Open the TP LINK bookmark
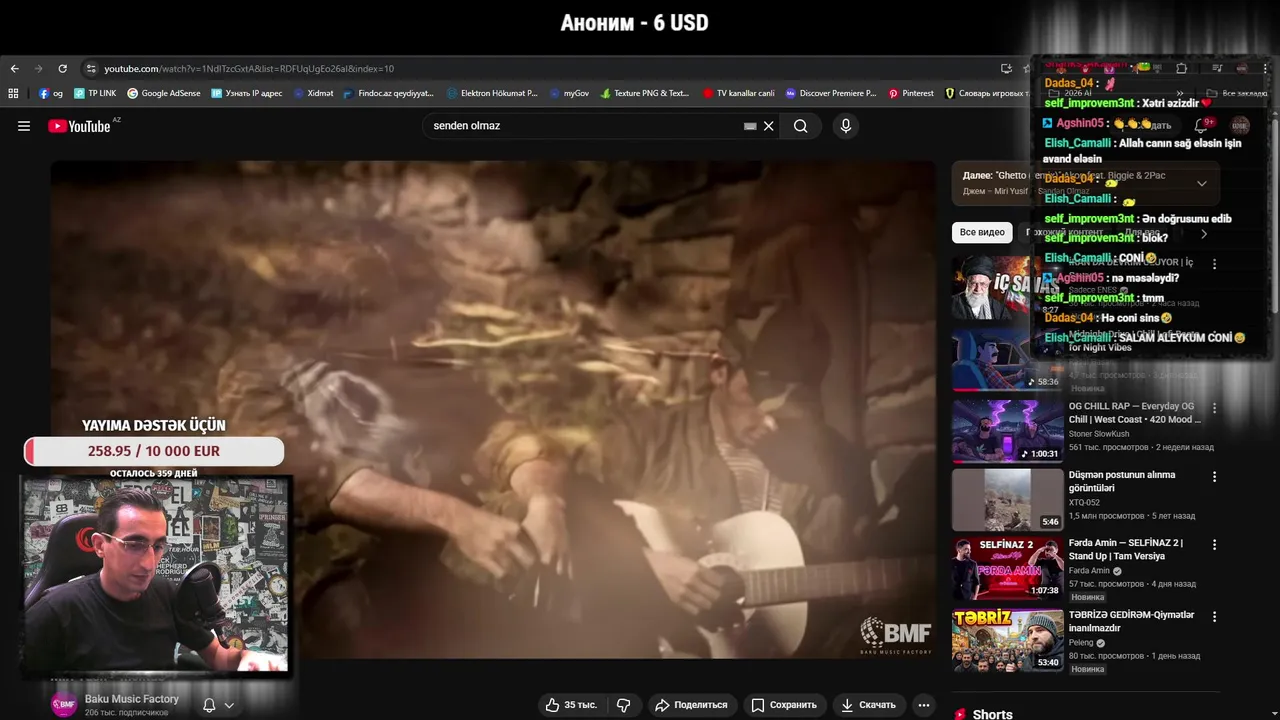This screenshot has height=720, width=1280. (x=95, y=93)
